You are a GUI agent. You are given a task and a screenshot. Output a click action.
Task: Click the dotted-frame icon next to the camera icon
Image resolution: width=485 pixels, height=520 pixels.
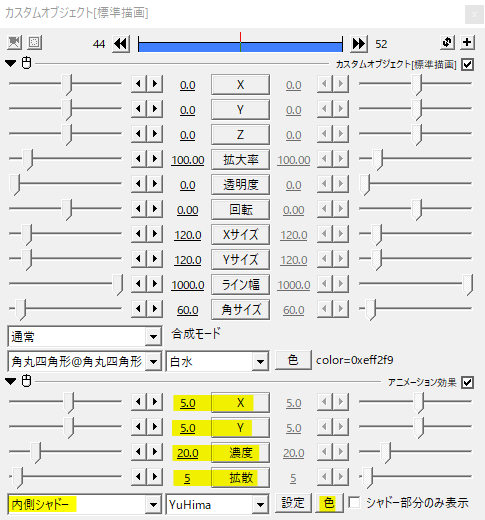click(34, 43)
